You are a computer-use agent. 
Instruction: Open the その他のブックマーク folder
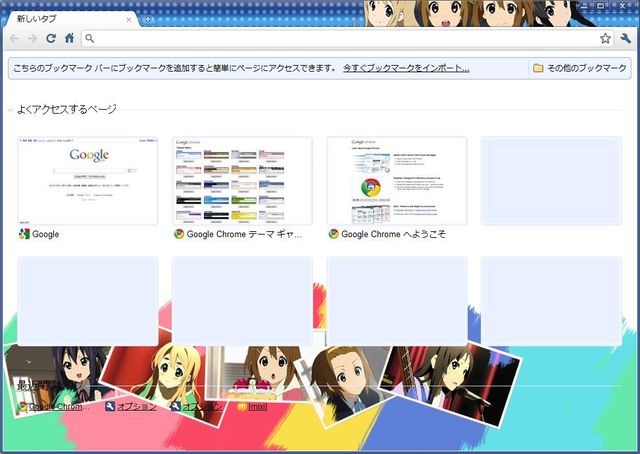click(580, 68)
